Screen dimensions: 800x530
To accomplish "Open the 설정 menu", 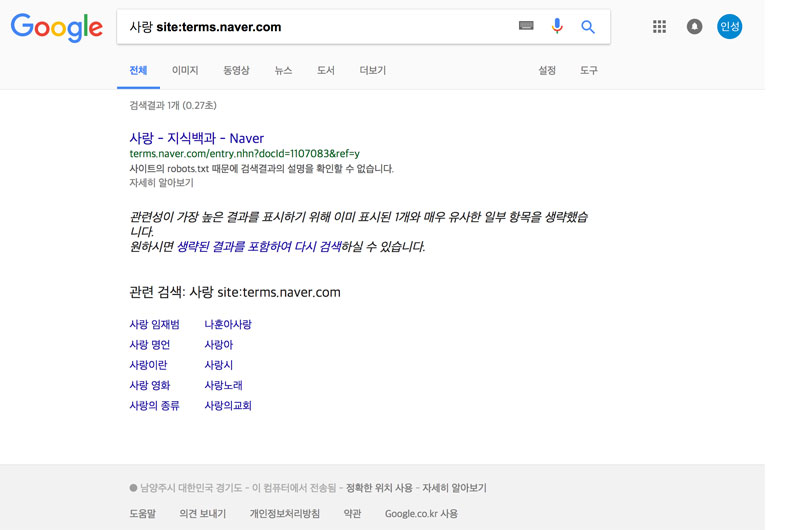I will (x=547, y=70).
